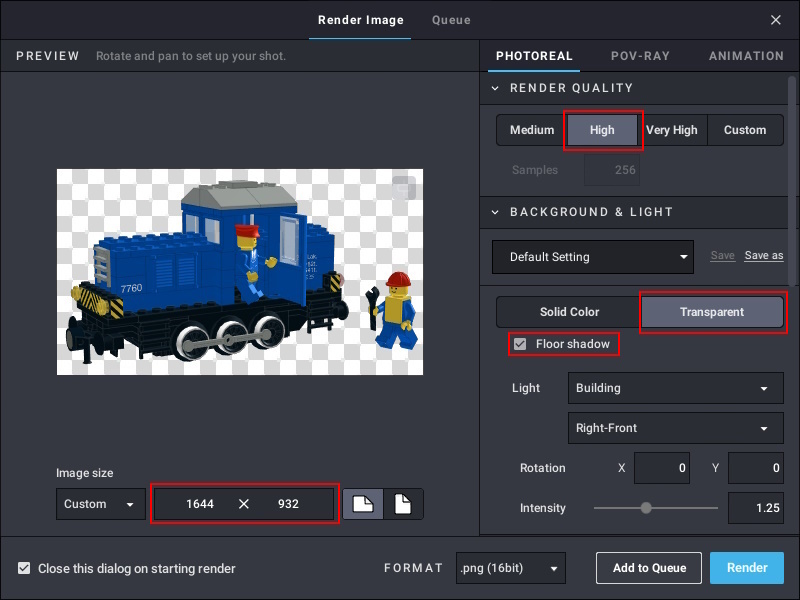Open the Custom image size dropdown

(101, 504)
